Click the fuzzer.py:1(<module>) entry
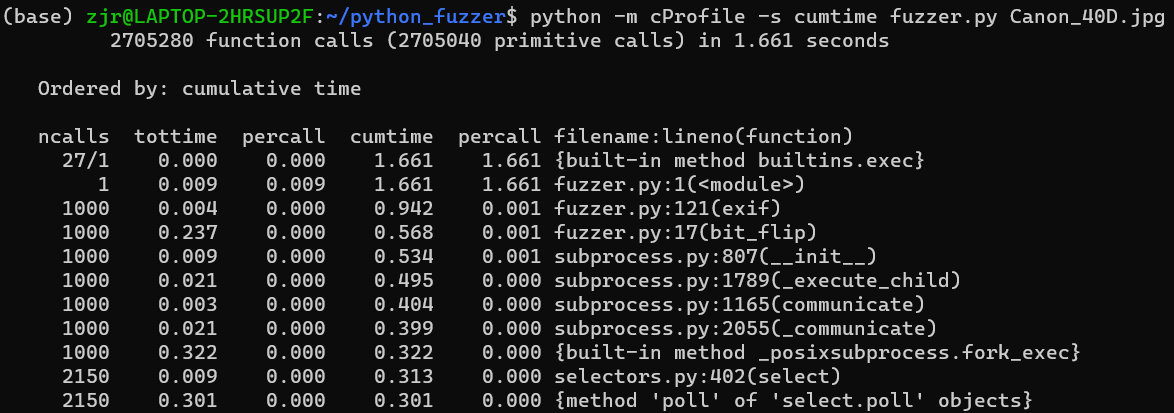This screenshot has width=1174, height=413. pyautogui.click(x=678, y=185)
